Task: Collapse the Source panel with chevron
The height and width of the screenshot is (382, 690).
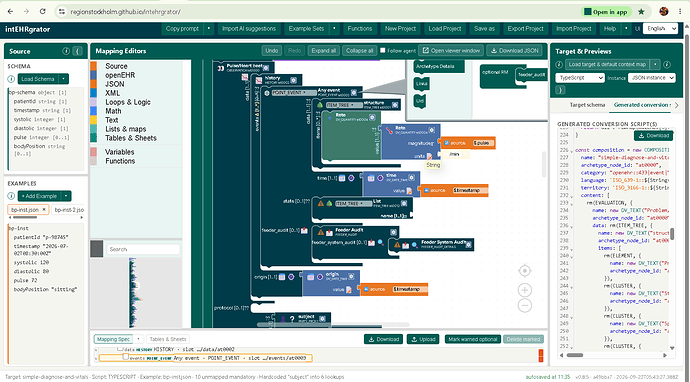Action: [x=77, y=51]
